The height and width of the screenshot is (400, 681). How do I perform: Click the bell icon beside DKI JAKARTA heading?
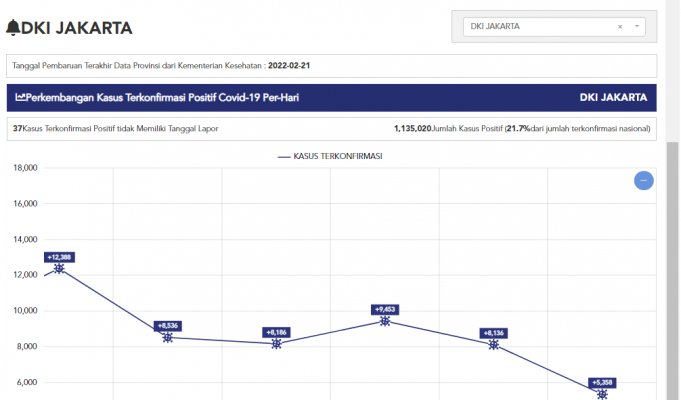[13, 28]
